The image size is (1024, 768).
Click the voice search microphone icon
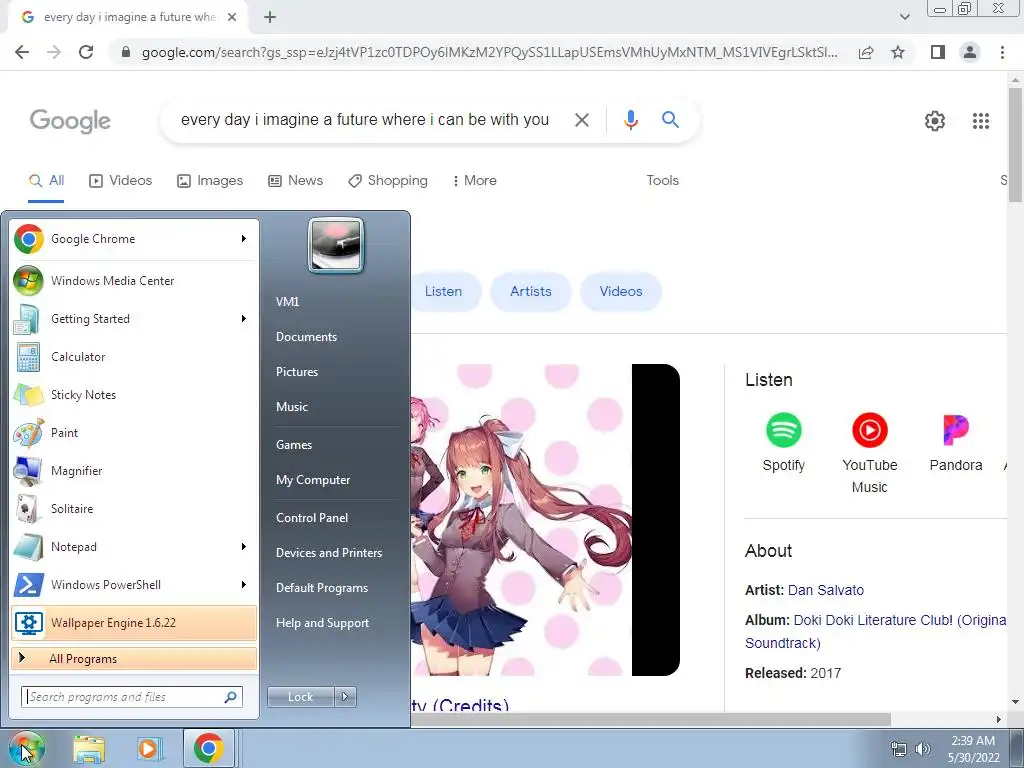[630, 120]
